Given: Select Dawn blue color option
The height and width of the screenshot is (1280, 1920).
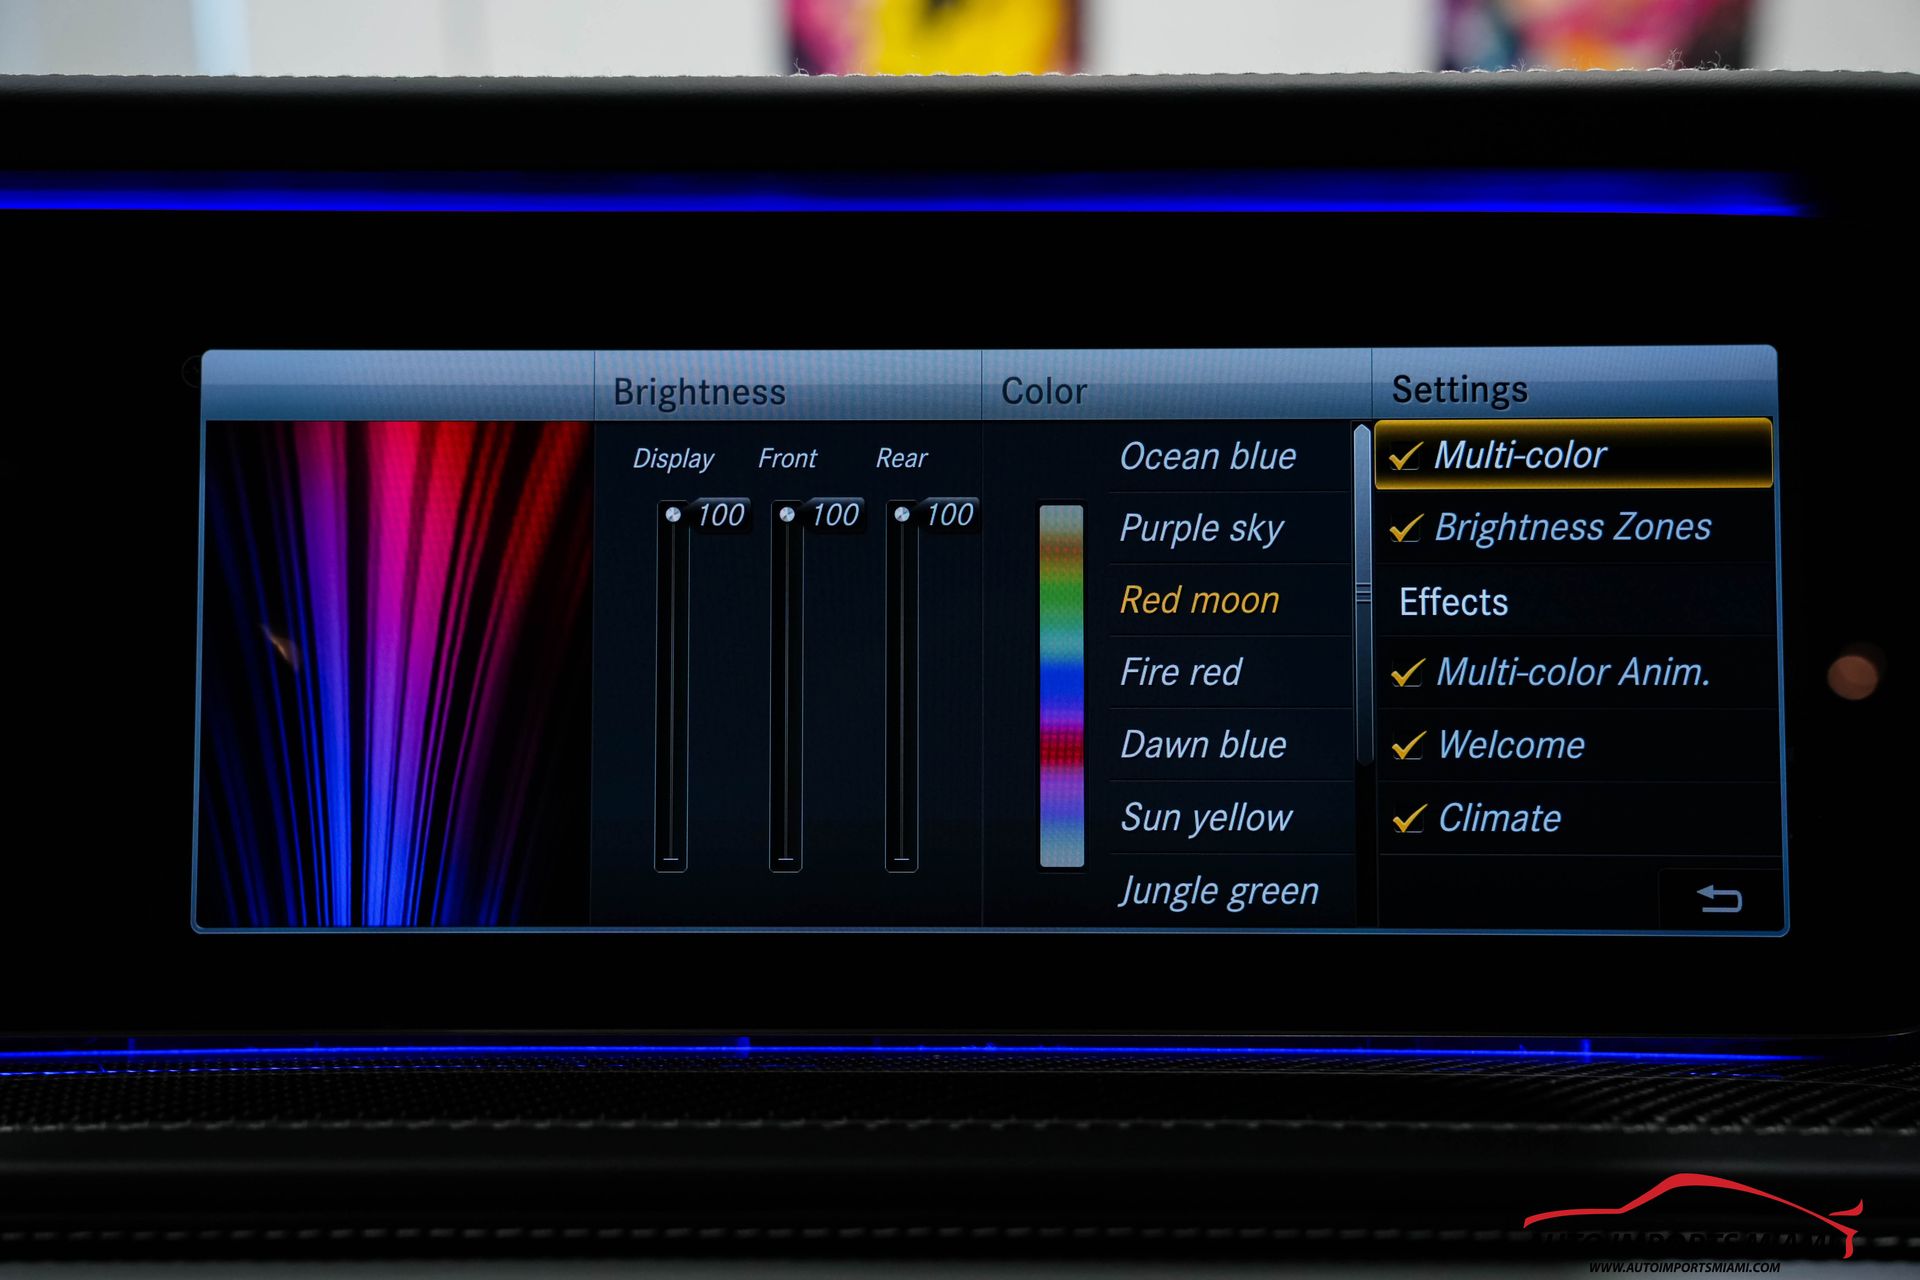Looking at the screenshot, I should point(1203,745).
